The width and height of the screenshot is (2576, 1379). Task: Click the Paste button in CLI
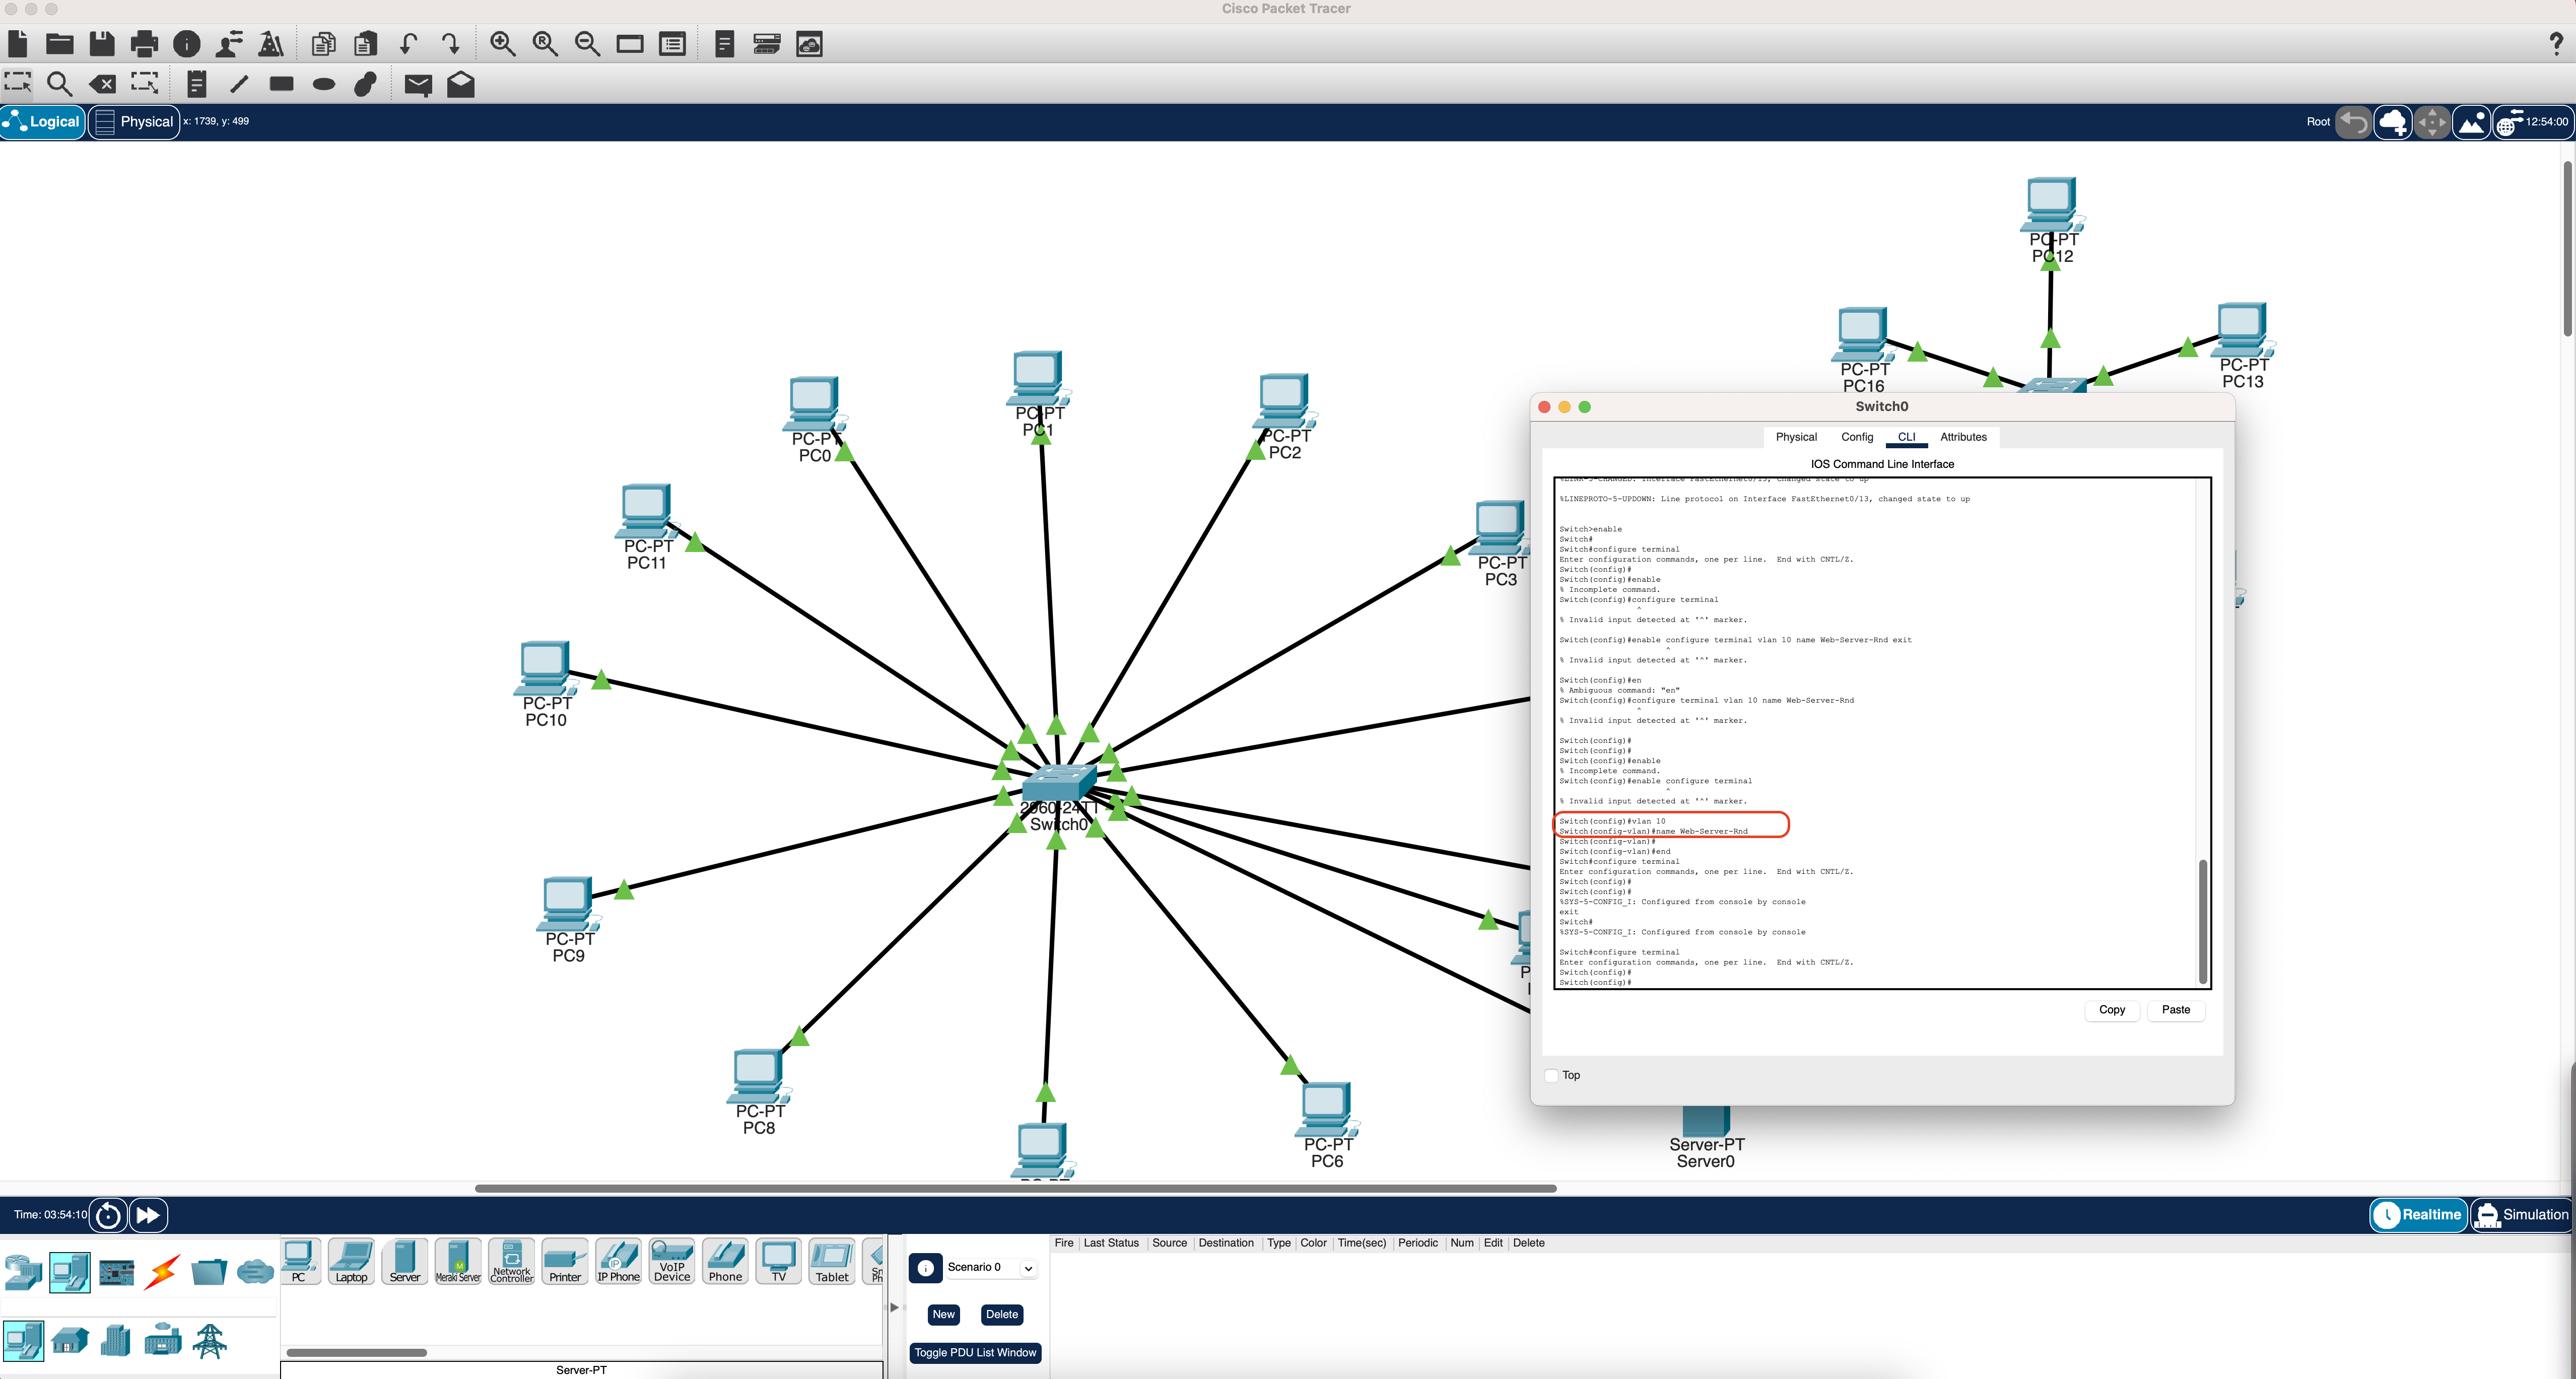coord(2175,1010)
